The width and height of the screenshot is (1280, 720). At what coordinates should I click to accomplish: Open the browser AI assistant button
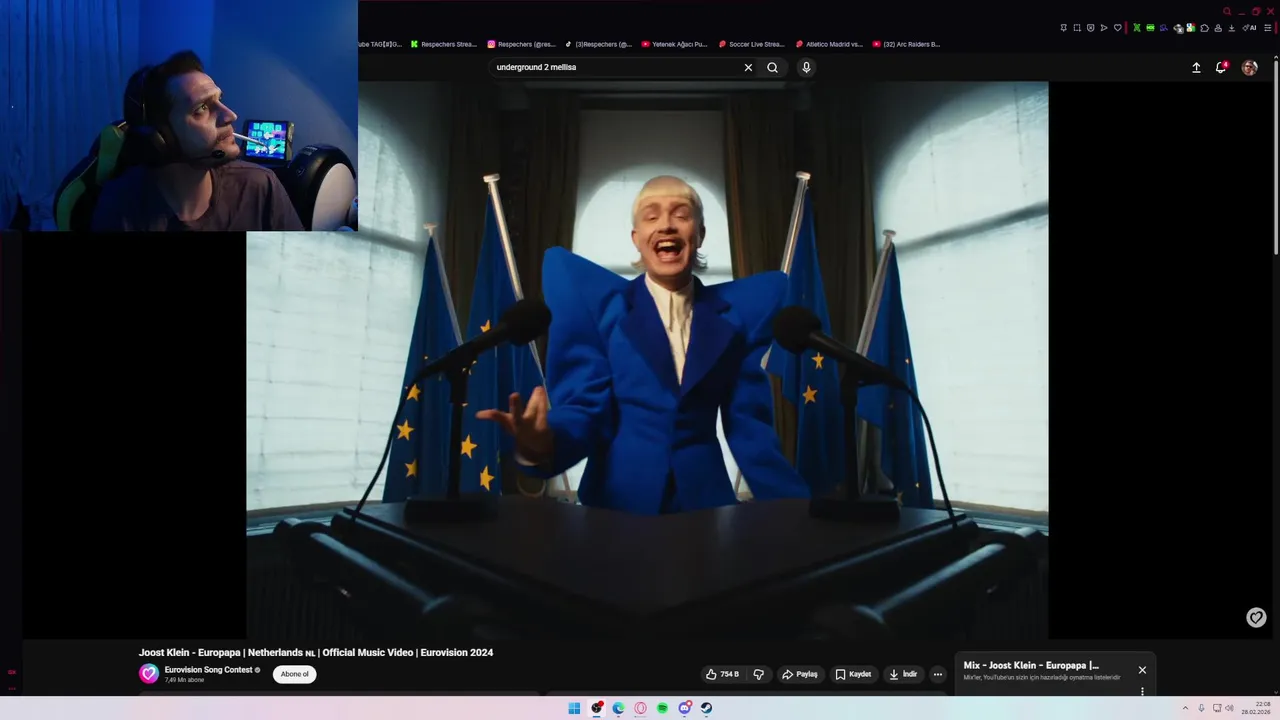pyautogui.click(x=1249, y=28)
